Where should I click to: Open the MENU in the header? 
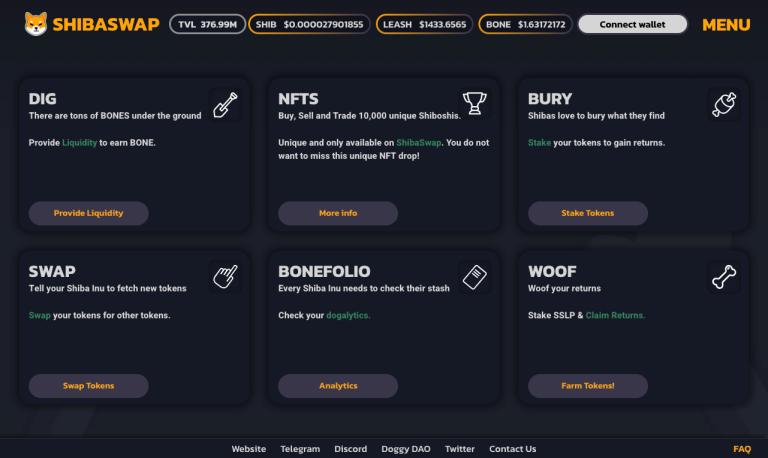pyautogui.click(x=726, y=24)
